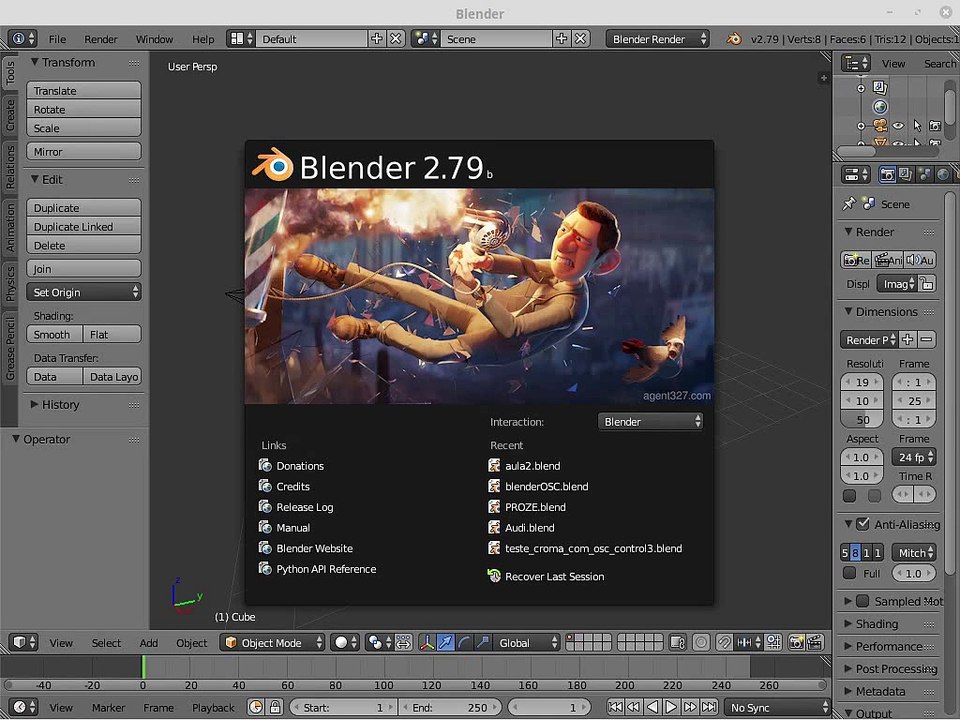Click the 3D View editor type cube icon
Image resolution: width=960 pixels, height=720 pixels.
click(x=24, y=642)
